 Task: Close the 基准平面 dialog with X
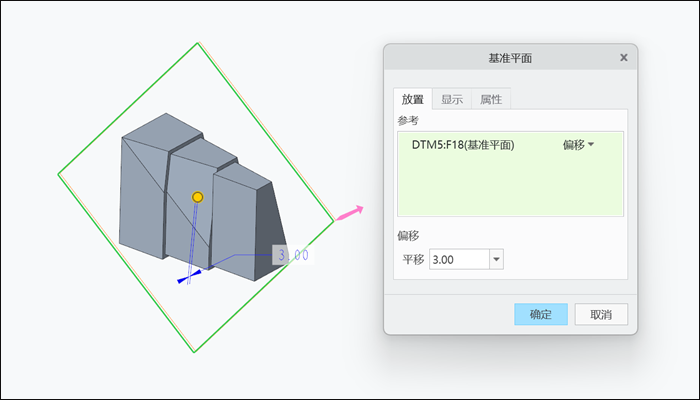624,58
